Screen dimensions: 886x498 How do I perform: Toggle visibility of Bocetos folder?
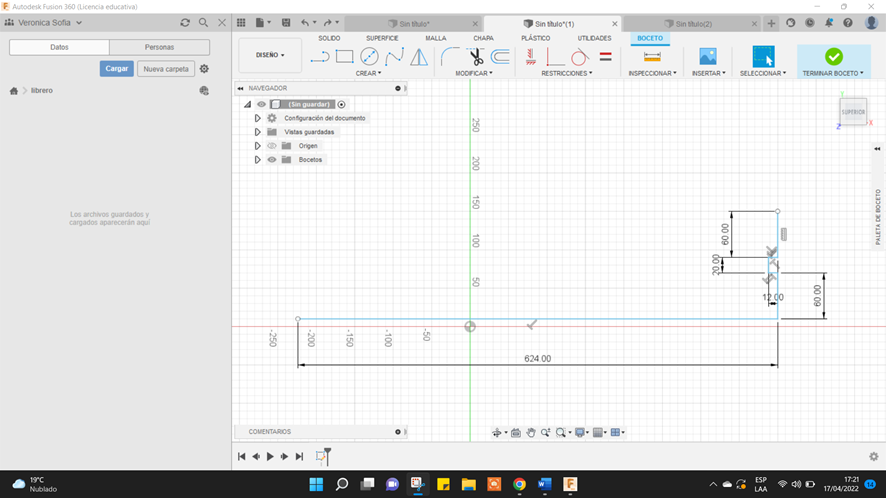point(272,159)
